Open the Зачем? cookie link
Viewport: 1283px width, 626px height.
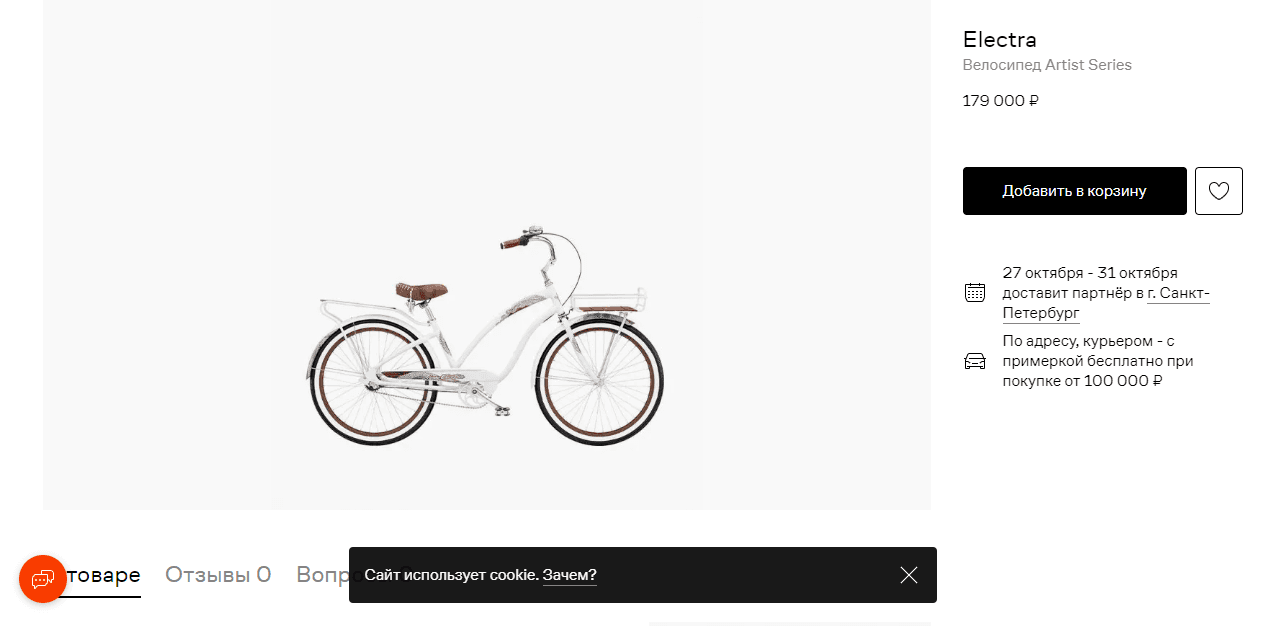coord(570,575)
